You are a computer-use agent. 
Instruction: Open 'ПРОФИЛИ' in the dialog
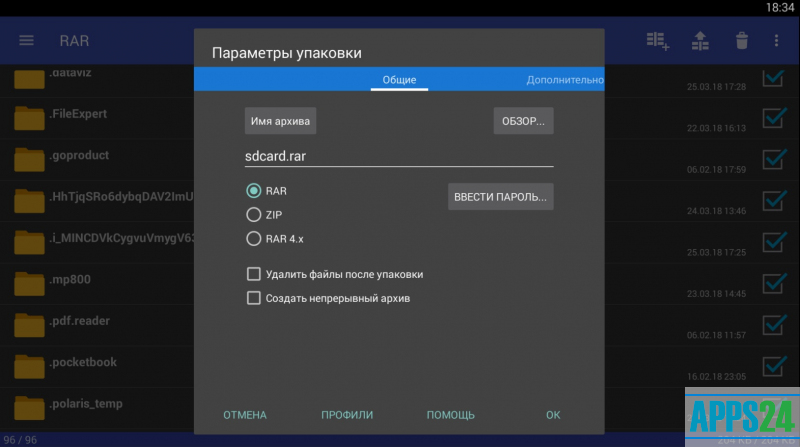point(347,415)
